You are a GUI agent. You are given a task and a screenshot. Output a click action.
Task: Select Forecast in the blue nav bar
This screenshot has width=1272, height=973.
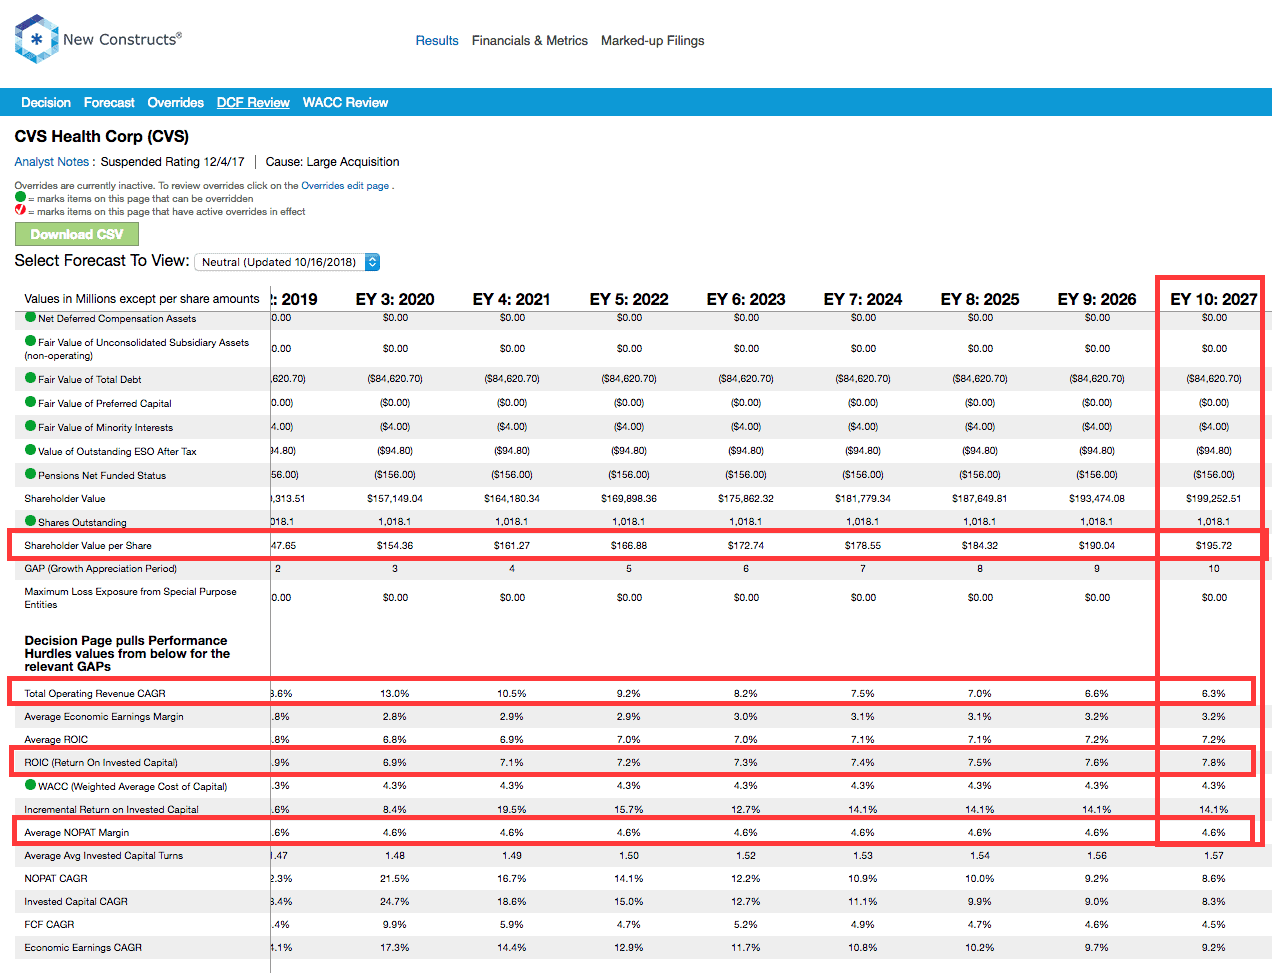pos(109,102)
